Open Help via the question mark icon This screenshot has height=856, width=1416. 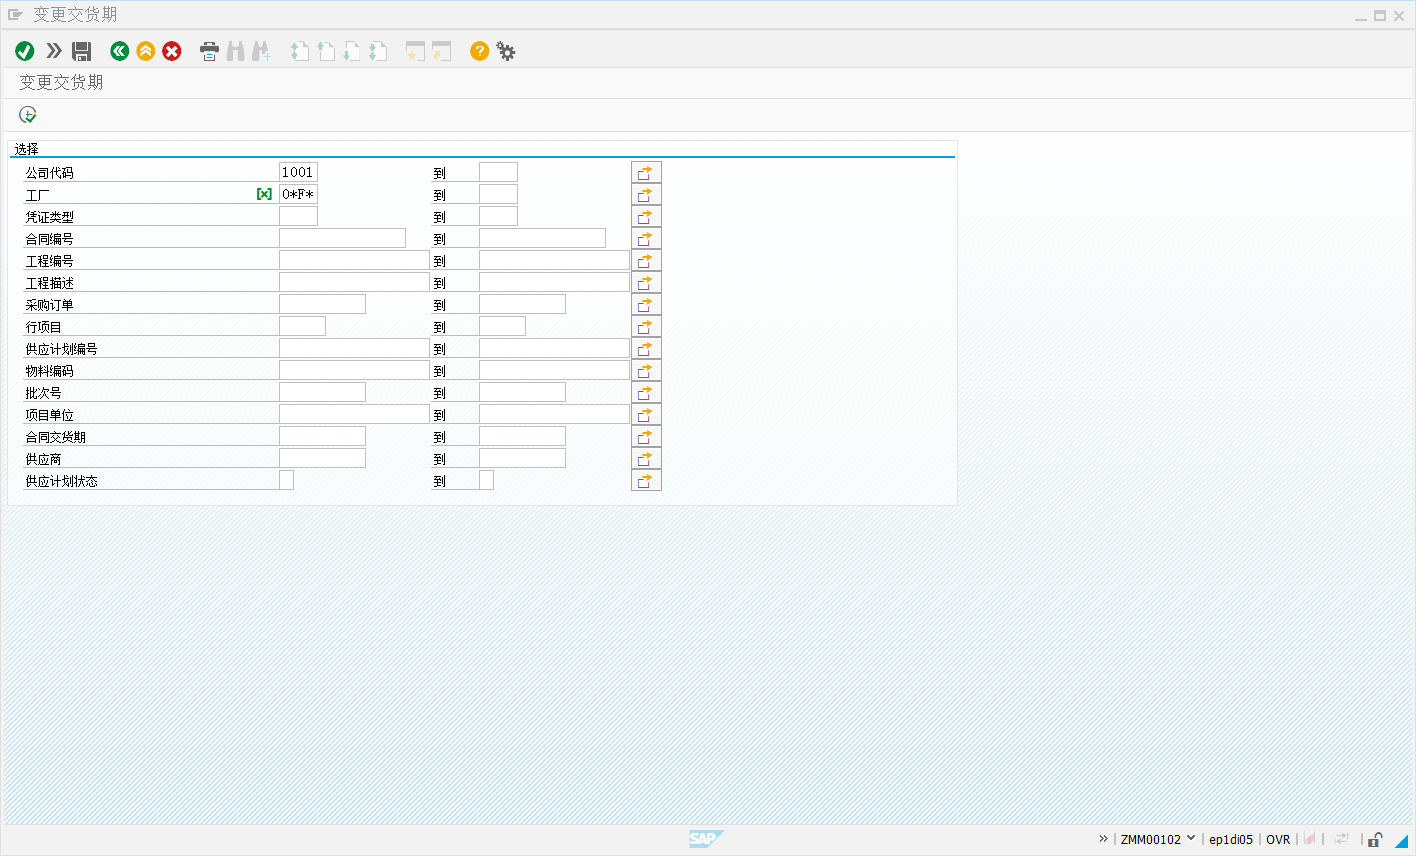point(480,51)
